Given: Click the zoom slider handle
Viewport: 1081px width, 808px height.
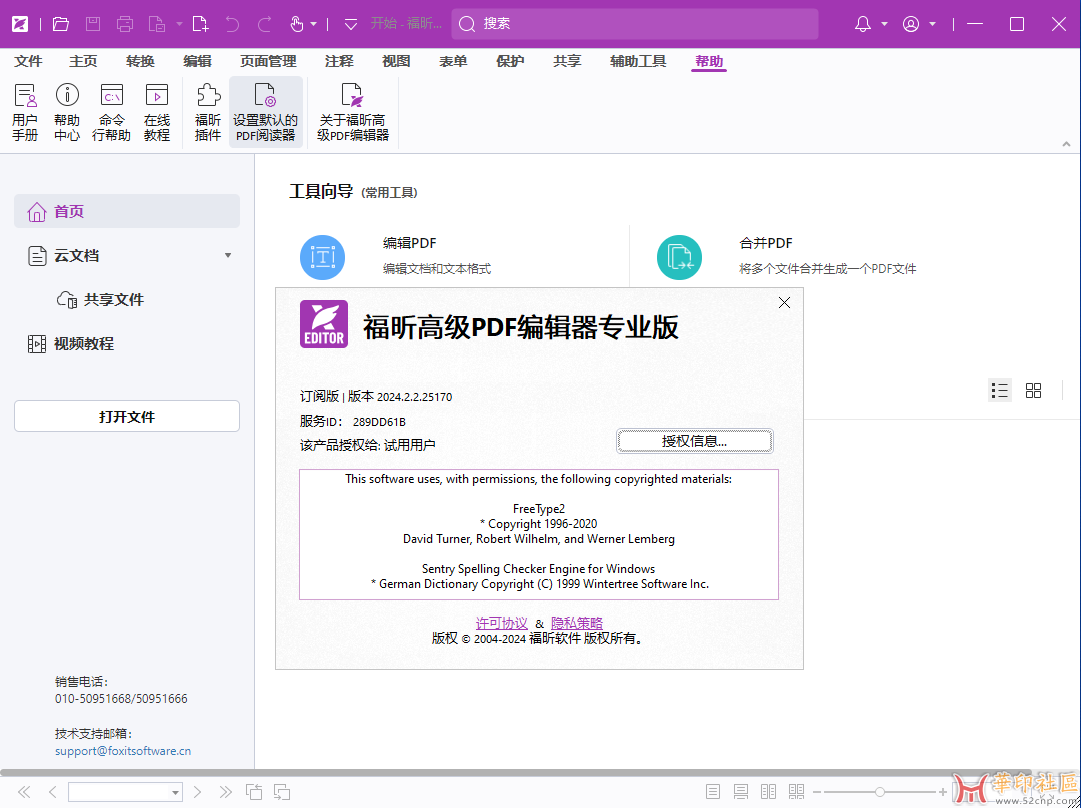Looking at the screenshot, I should (x=880, y=791).
